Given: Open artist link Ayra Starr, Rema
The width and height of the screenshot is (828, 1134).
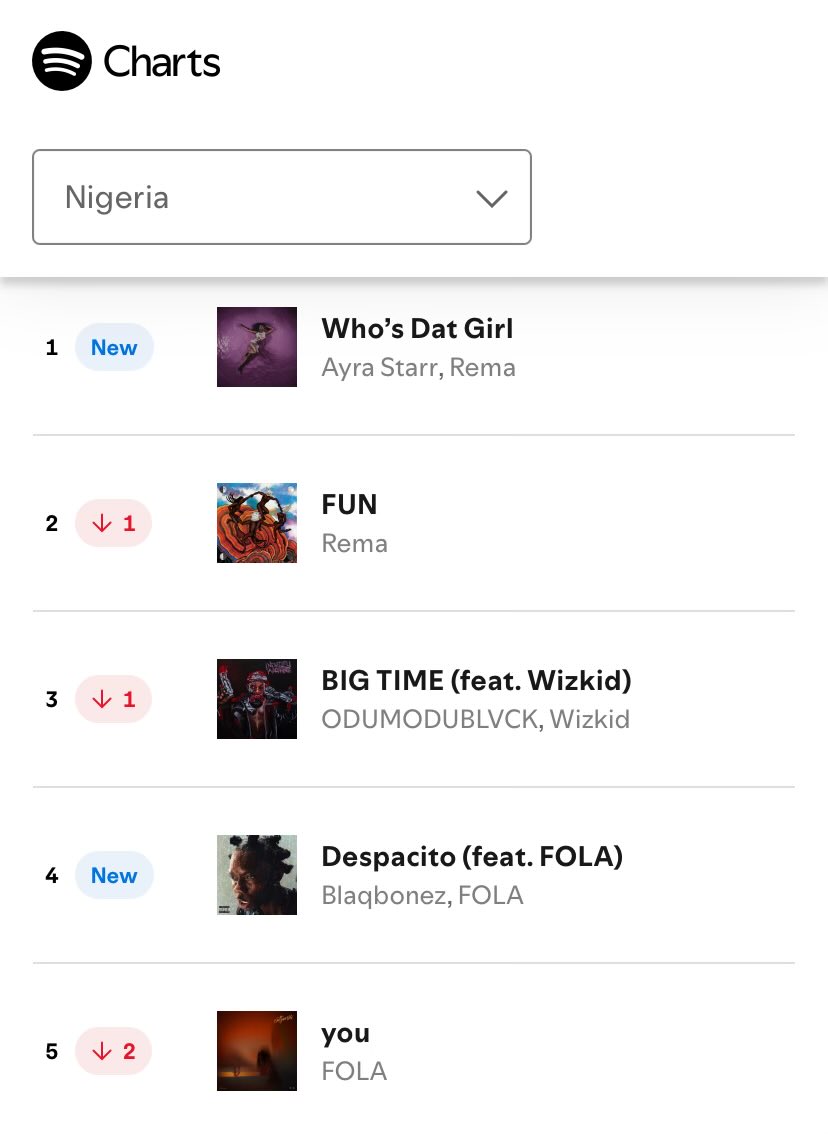Looking at the screenshot, I should (x=419, y=367).
